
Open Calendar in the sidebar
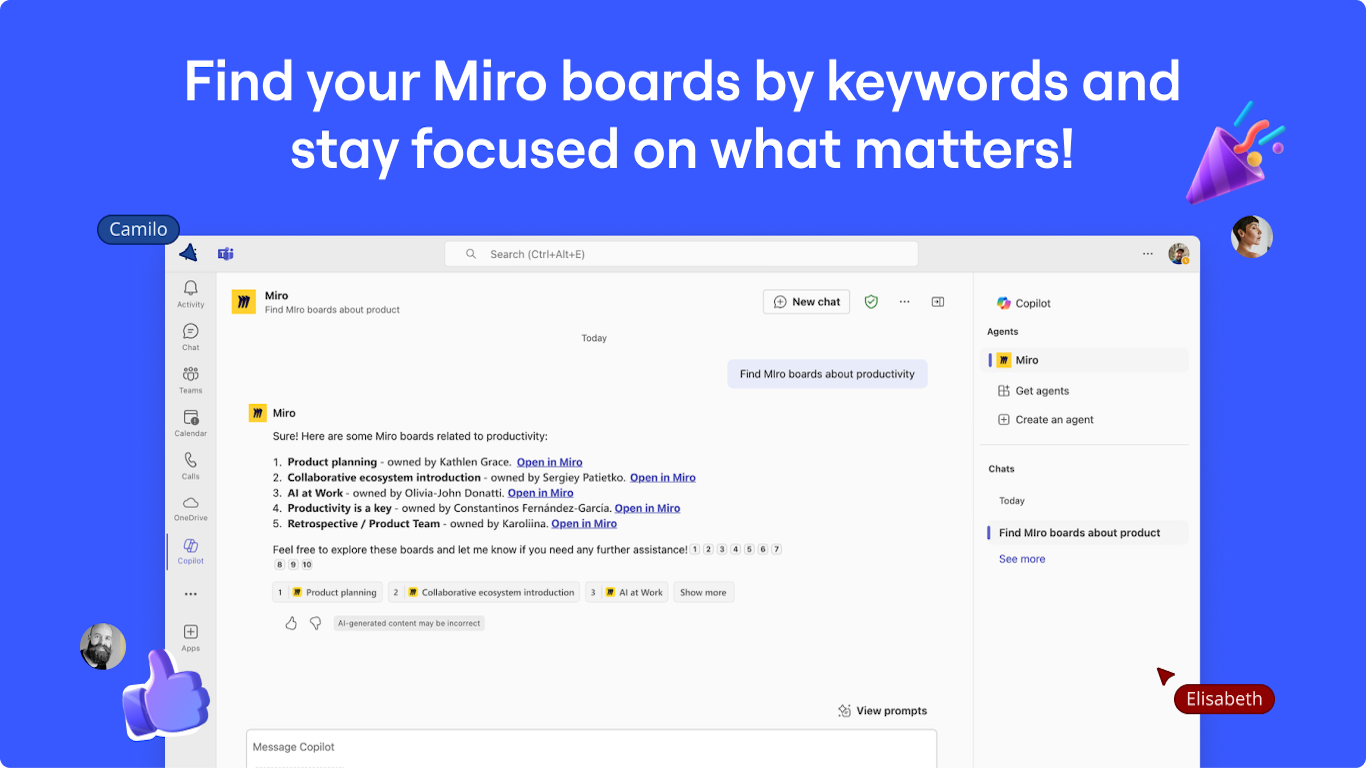(x=190, y=422)
